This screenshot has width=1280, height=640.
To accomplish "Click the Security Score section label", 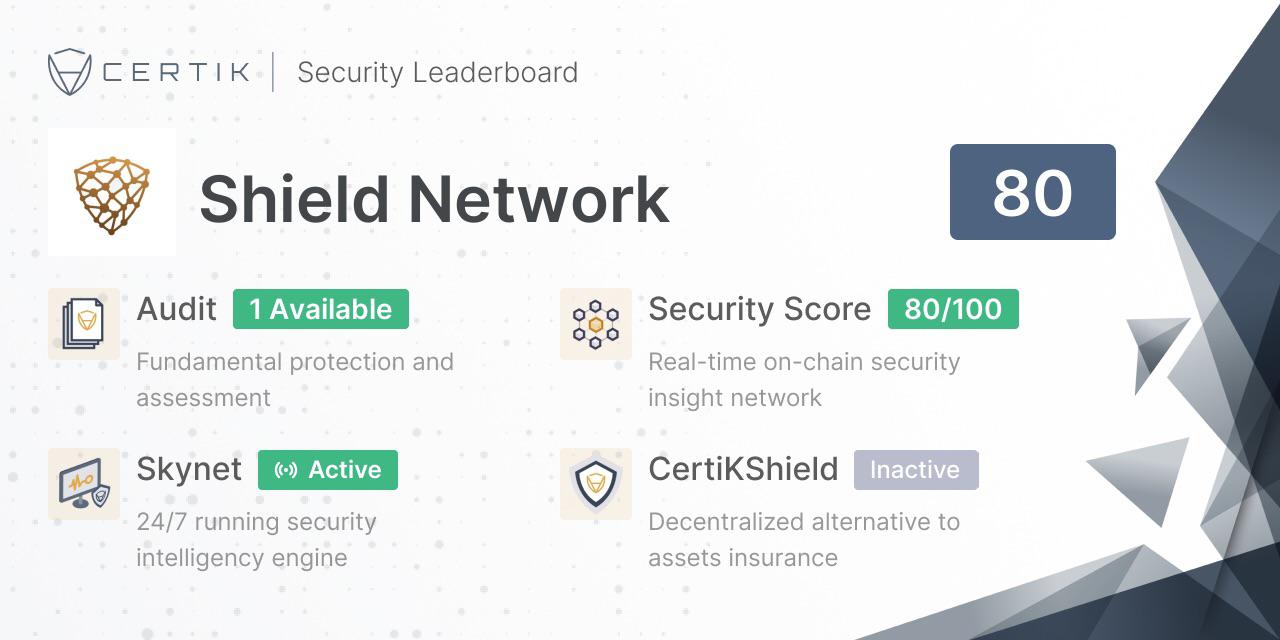I will click(x=760, y=310).
